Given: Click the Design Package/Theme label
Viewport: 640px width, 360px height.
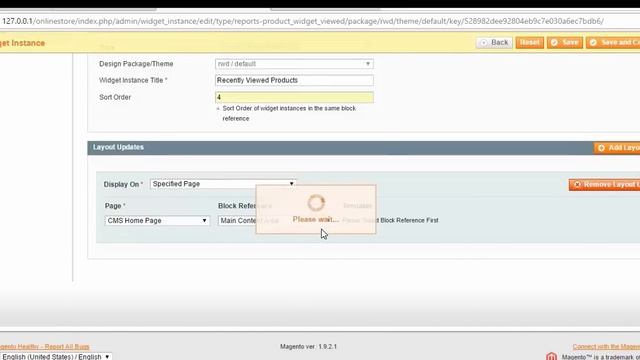Looking at the screenshot, I should tap(136, 64).
